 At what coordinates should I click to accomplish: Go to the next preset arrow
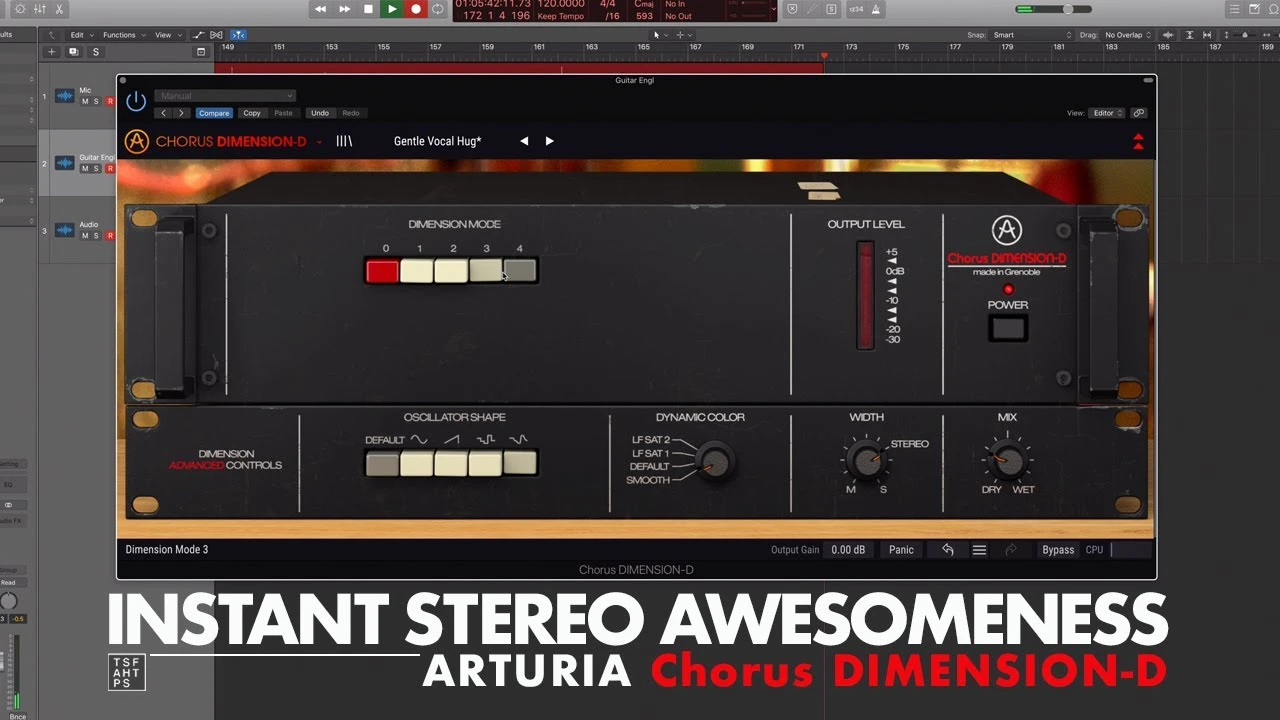[549, 141]
